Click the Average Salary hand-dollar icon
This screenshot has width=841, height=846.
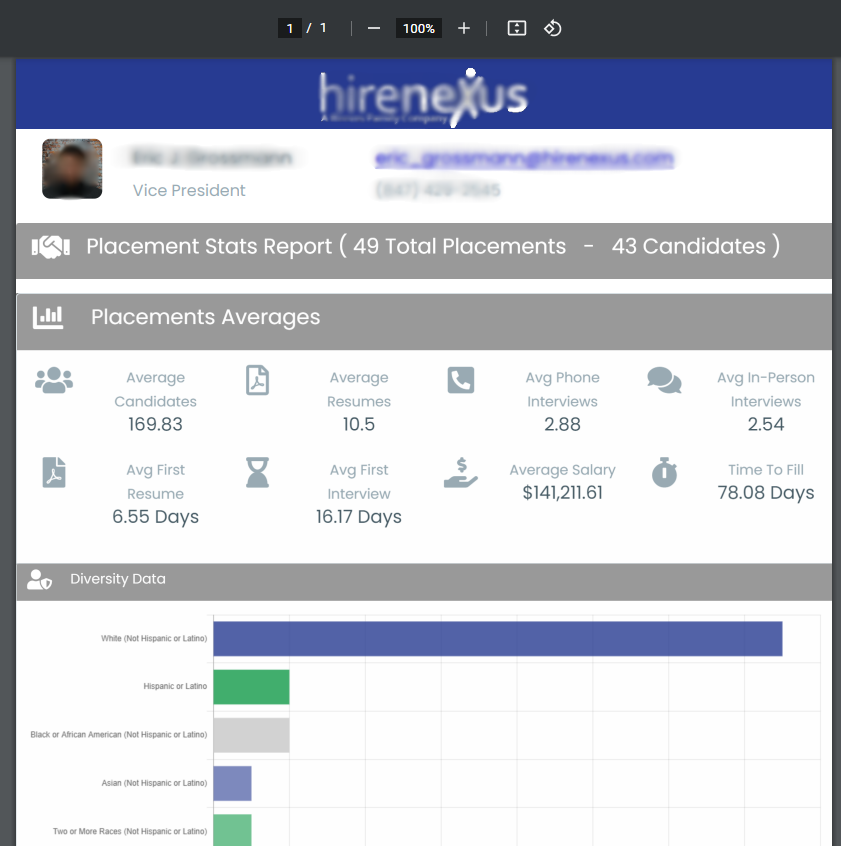pyautogui.click(x=461, y=473)
